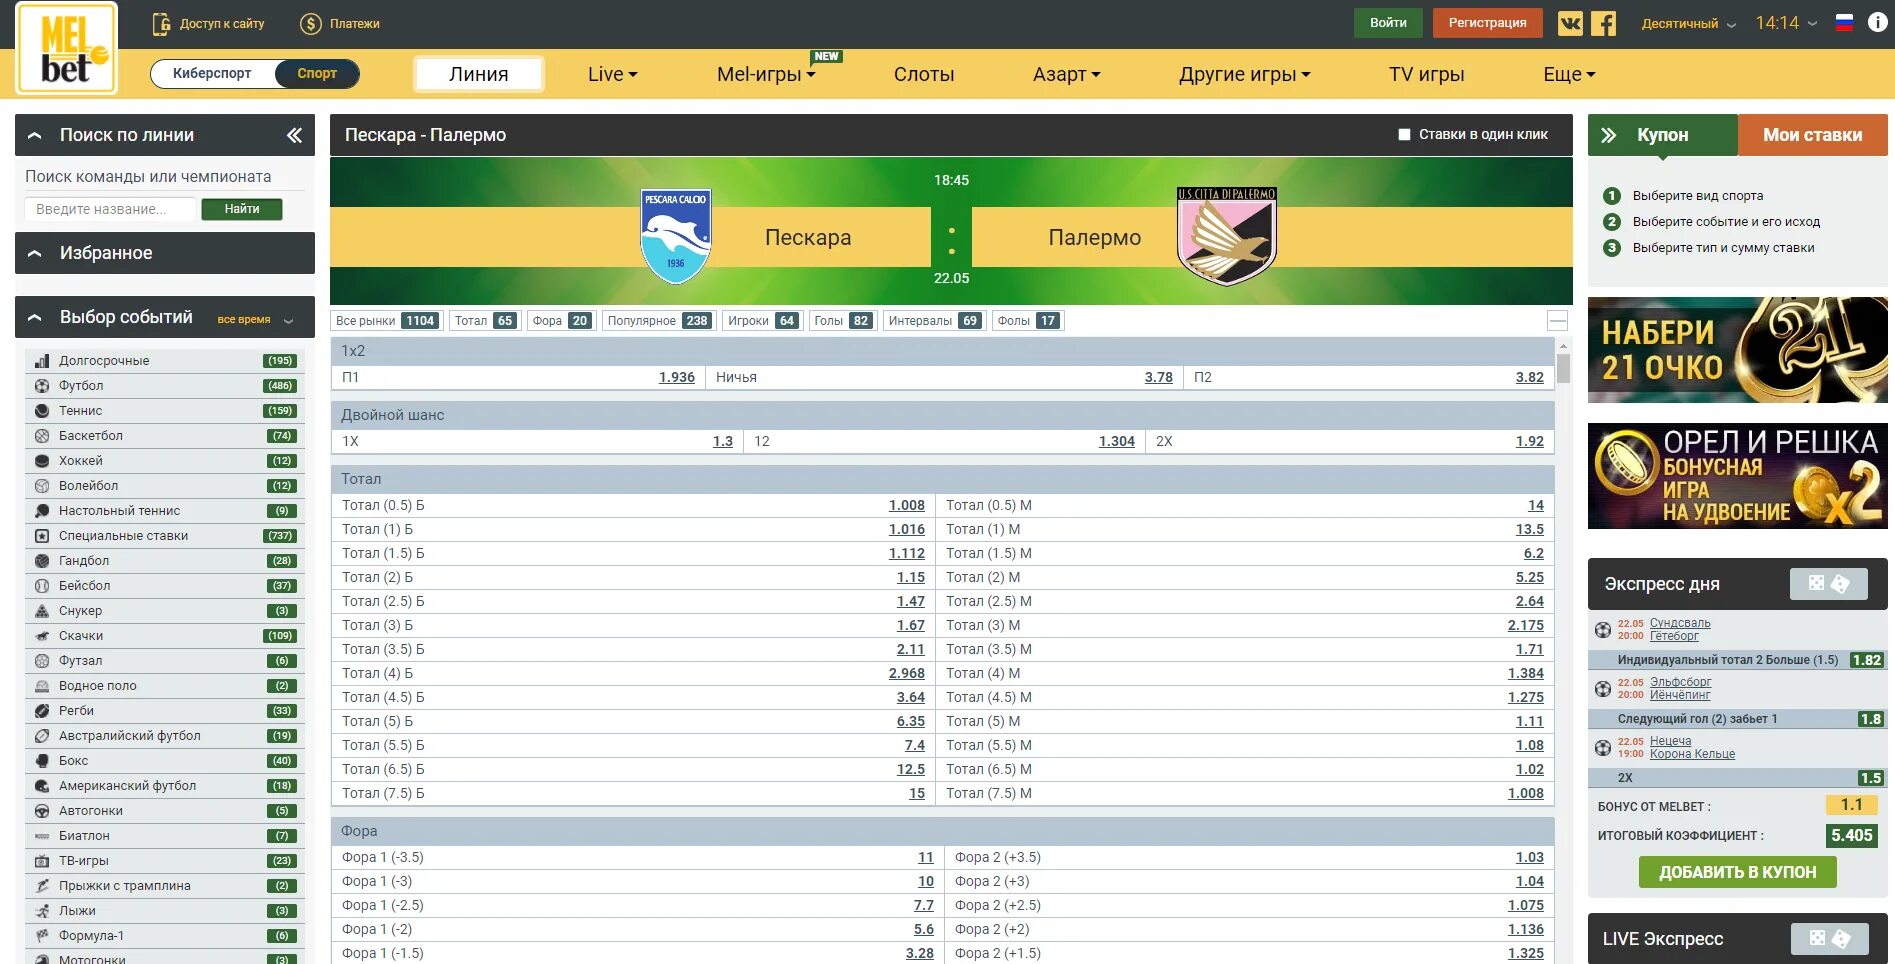Click the Russian flag language icon
Screen dimensions: 1895x964
coord(1844,23)
